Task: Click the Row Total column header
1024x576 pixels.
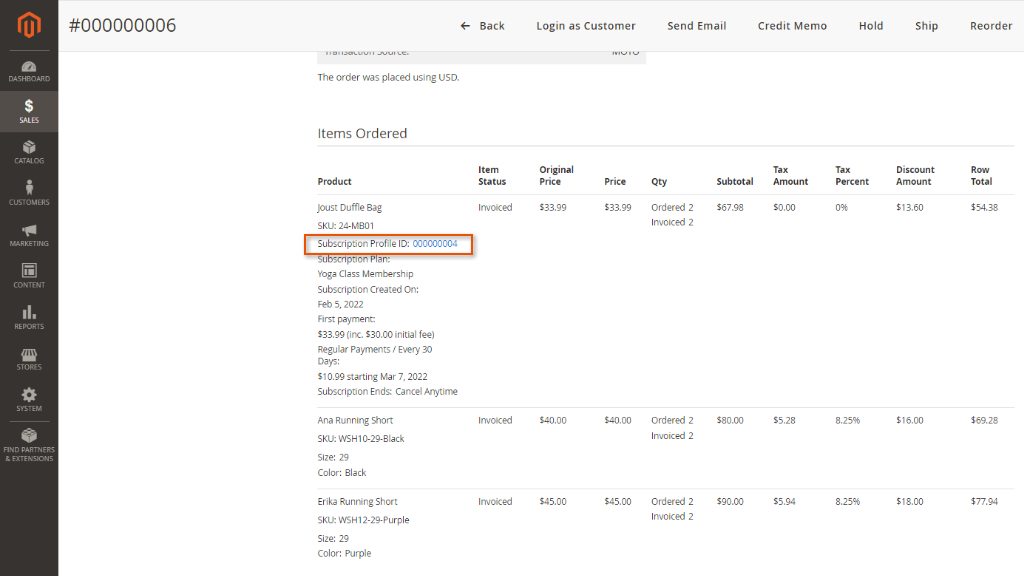Action: 981,176
